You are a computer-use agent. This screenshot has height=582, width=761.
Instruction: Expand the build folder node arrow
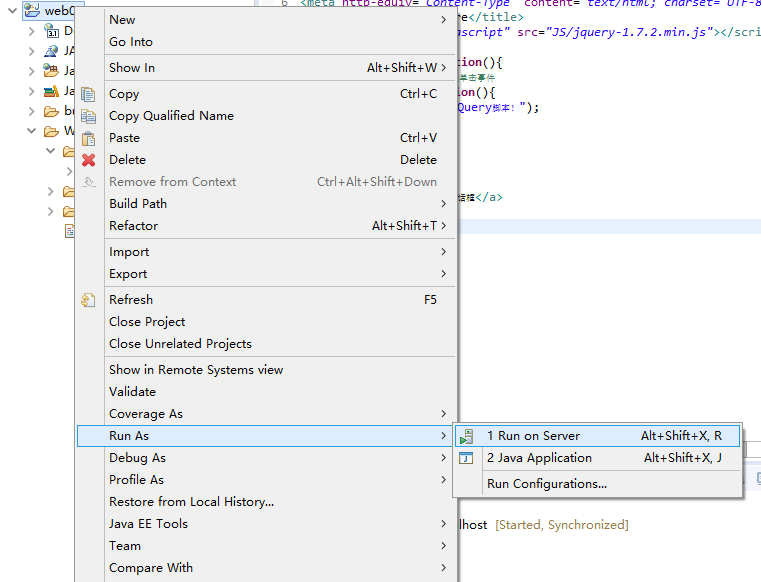32,111
